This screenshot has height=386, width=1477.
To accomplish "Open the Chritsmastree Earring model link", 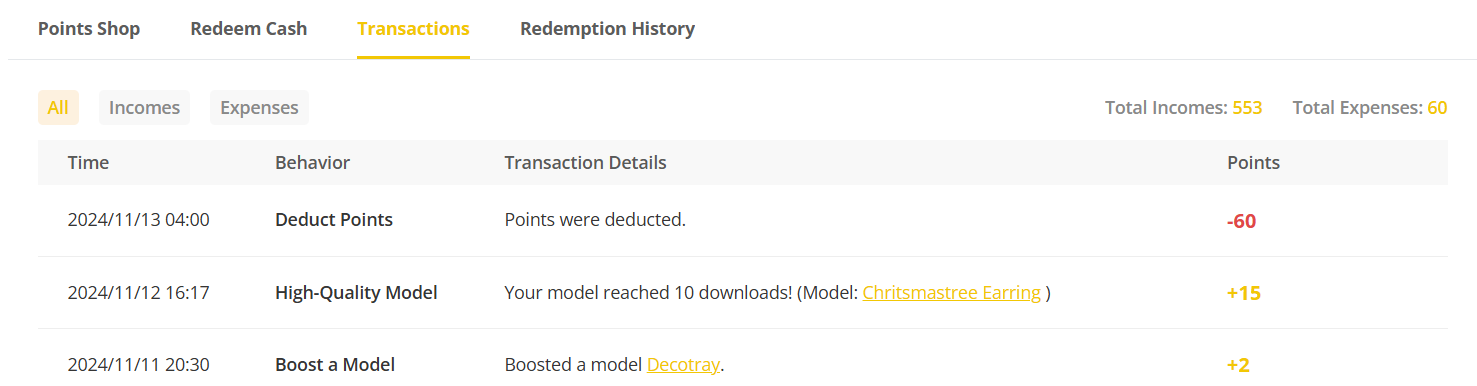I will (951, 293).
